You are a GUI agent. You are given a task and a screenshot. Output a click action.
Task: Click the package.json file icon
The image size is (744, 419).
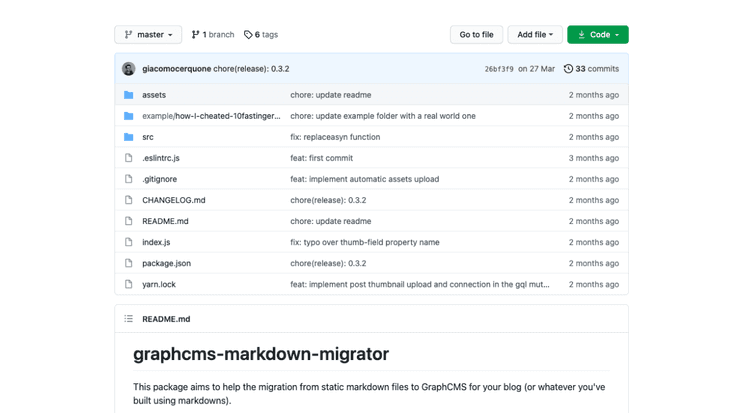[x=129, y=263]
